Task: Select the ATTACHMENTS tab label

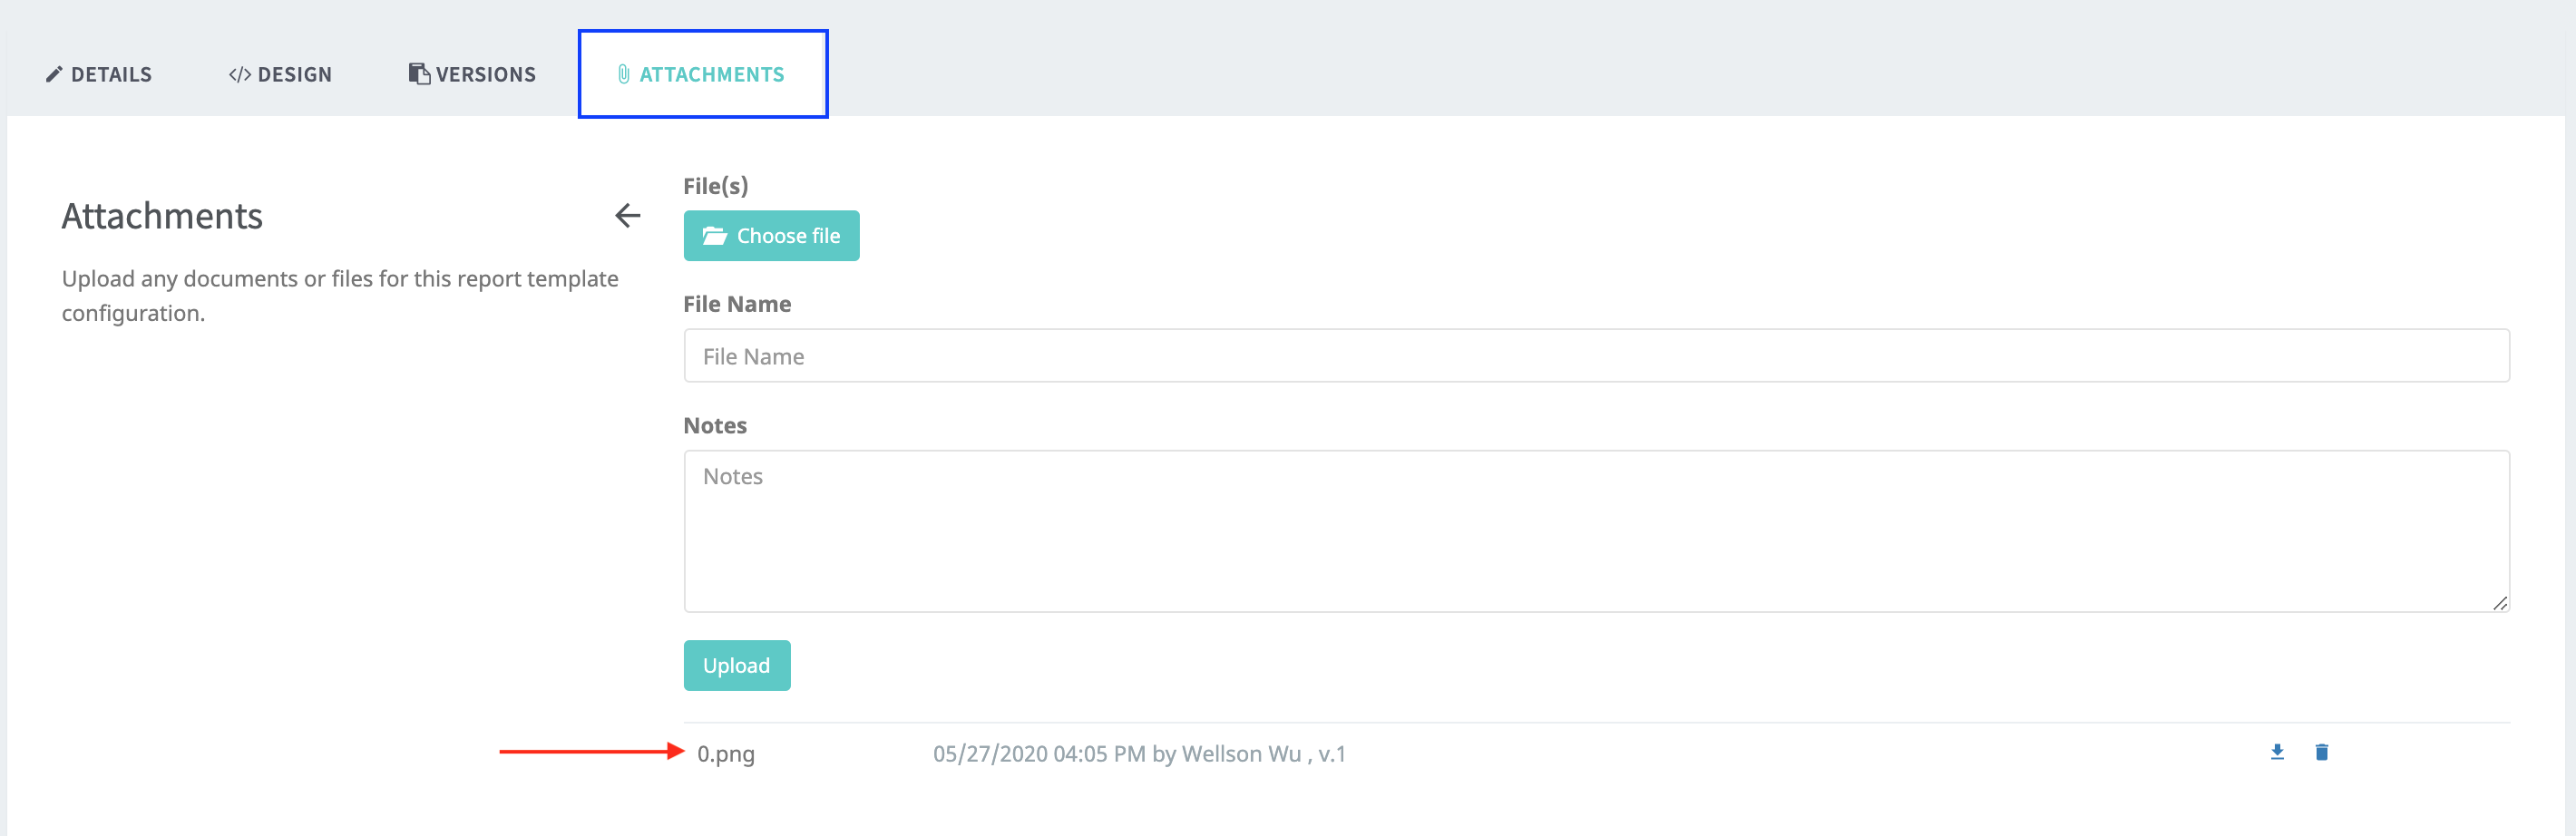Action: coord(711,75)
